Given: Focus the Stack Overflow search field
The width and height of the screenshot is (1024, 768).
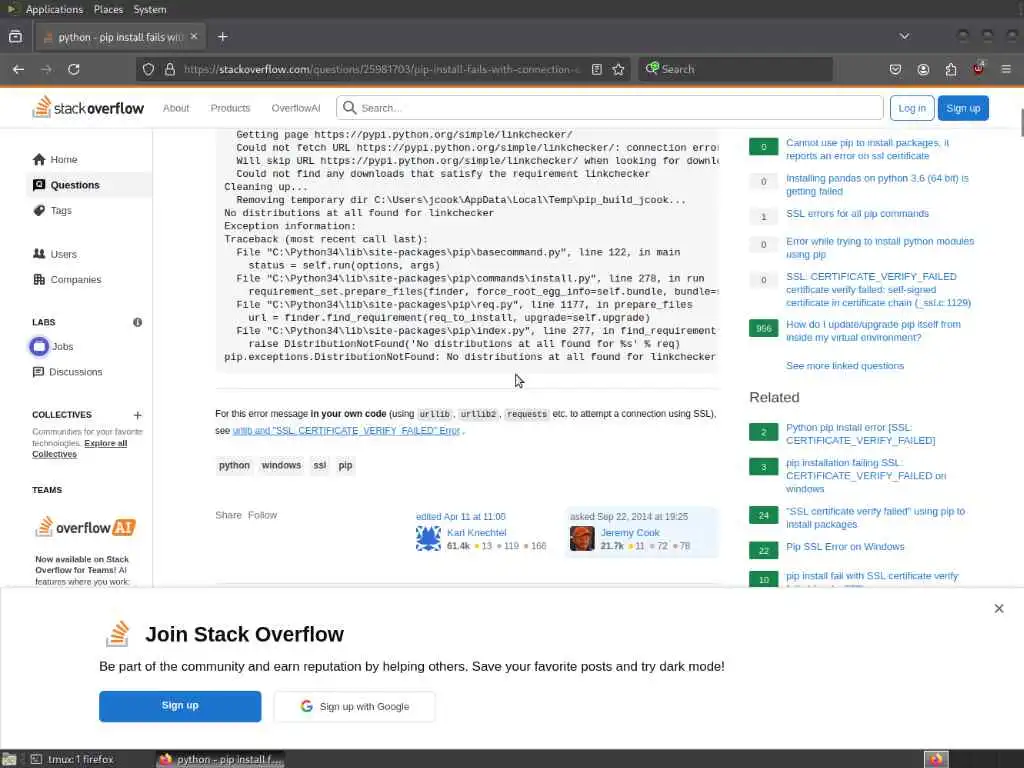Looking at the screenshot, I should click(609, 108).
